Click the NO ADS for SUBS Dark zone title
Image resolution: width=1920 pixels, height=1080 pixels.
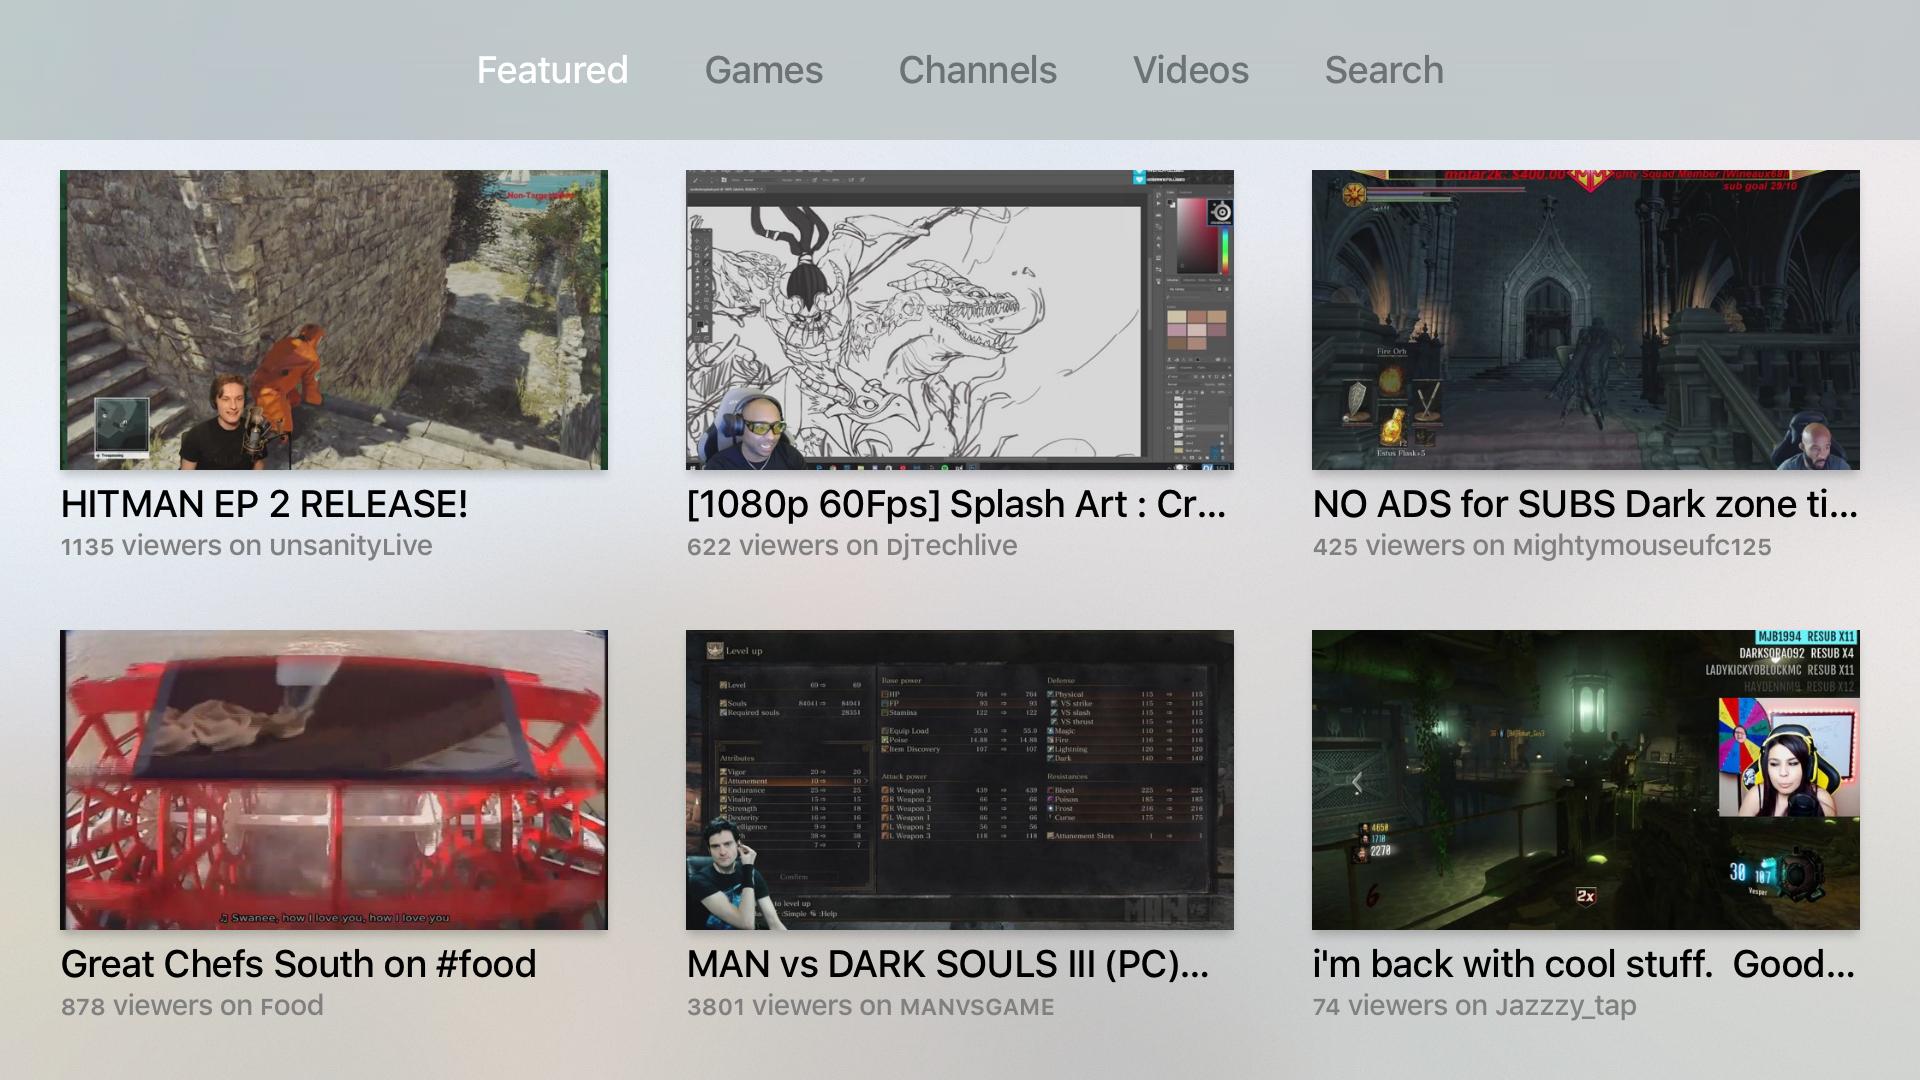(x=1585, y=504)
